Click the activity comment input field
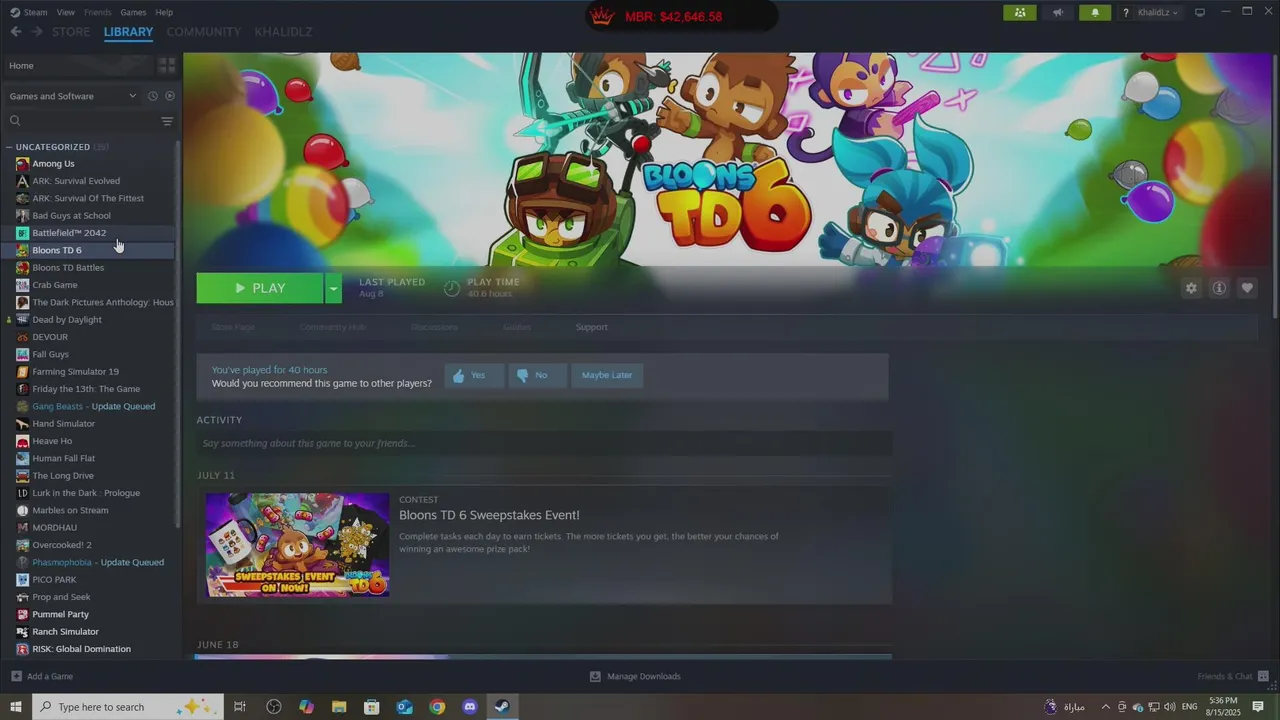 (544, 443)
